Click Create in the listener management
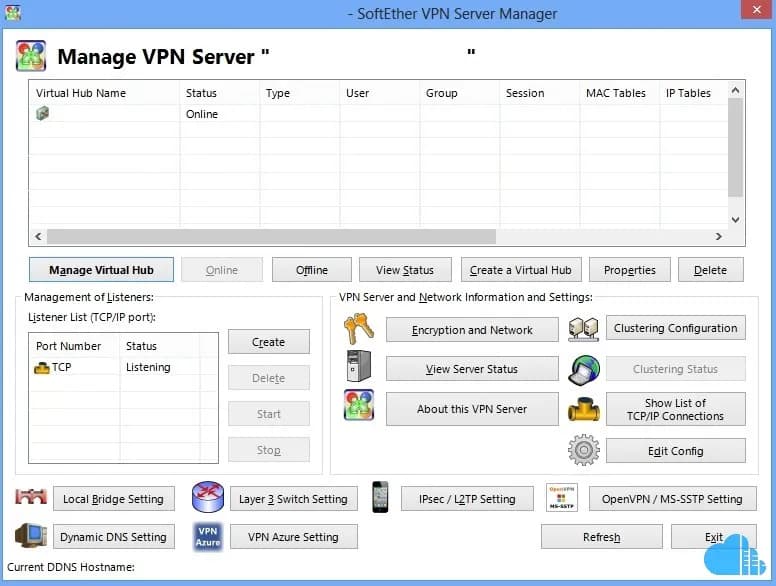 tap(269, 342)
